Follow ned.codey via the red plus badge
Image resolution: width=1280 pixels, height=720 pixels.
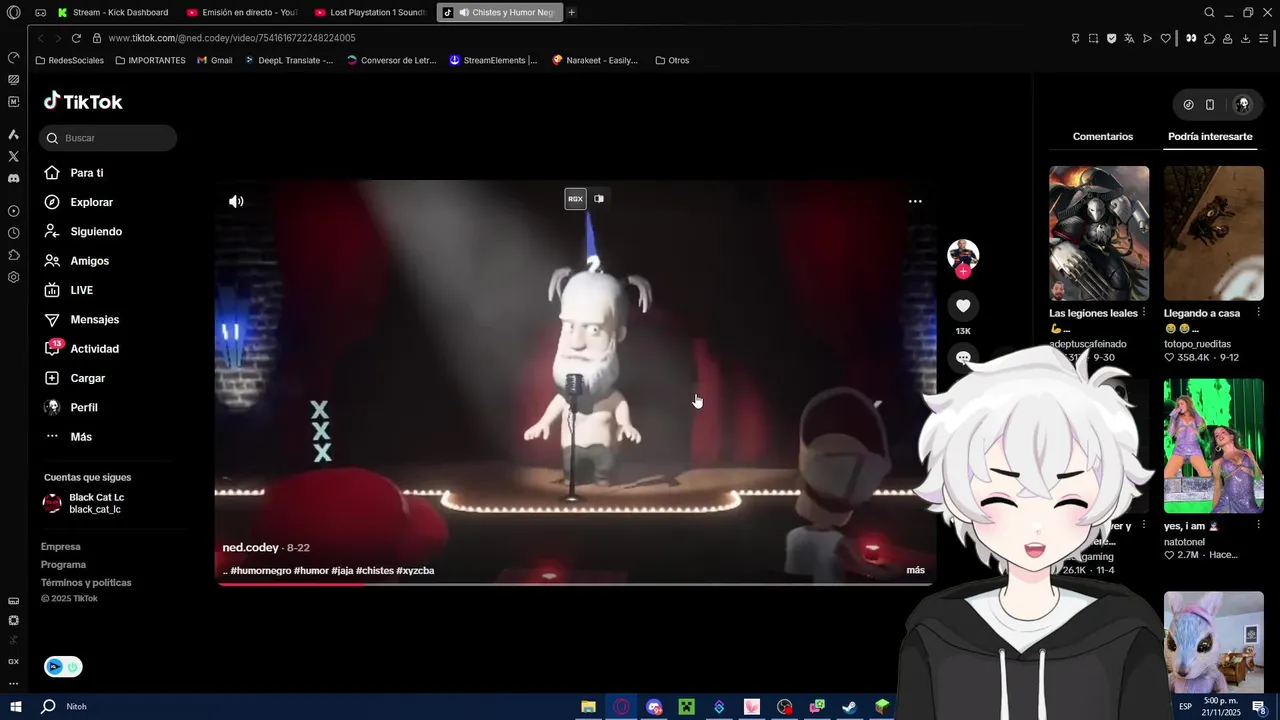click(963, 271)
